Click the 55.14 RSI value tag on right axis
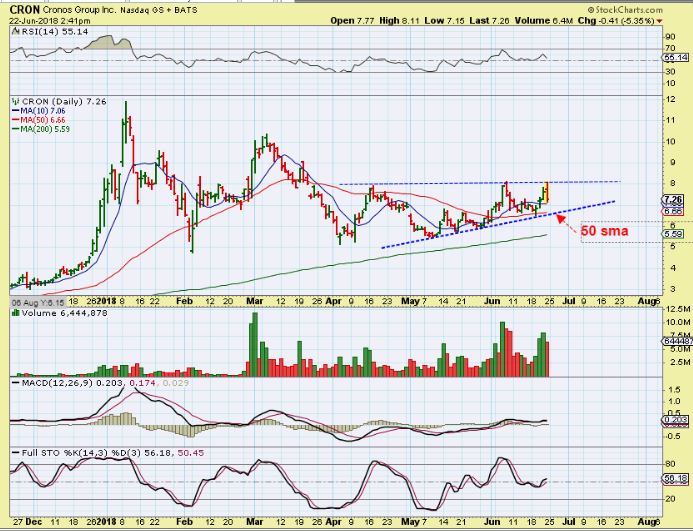This screenshot has height=531, width=693. 676,57
